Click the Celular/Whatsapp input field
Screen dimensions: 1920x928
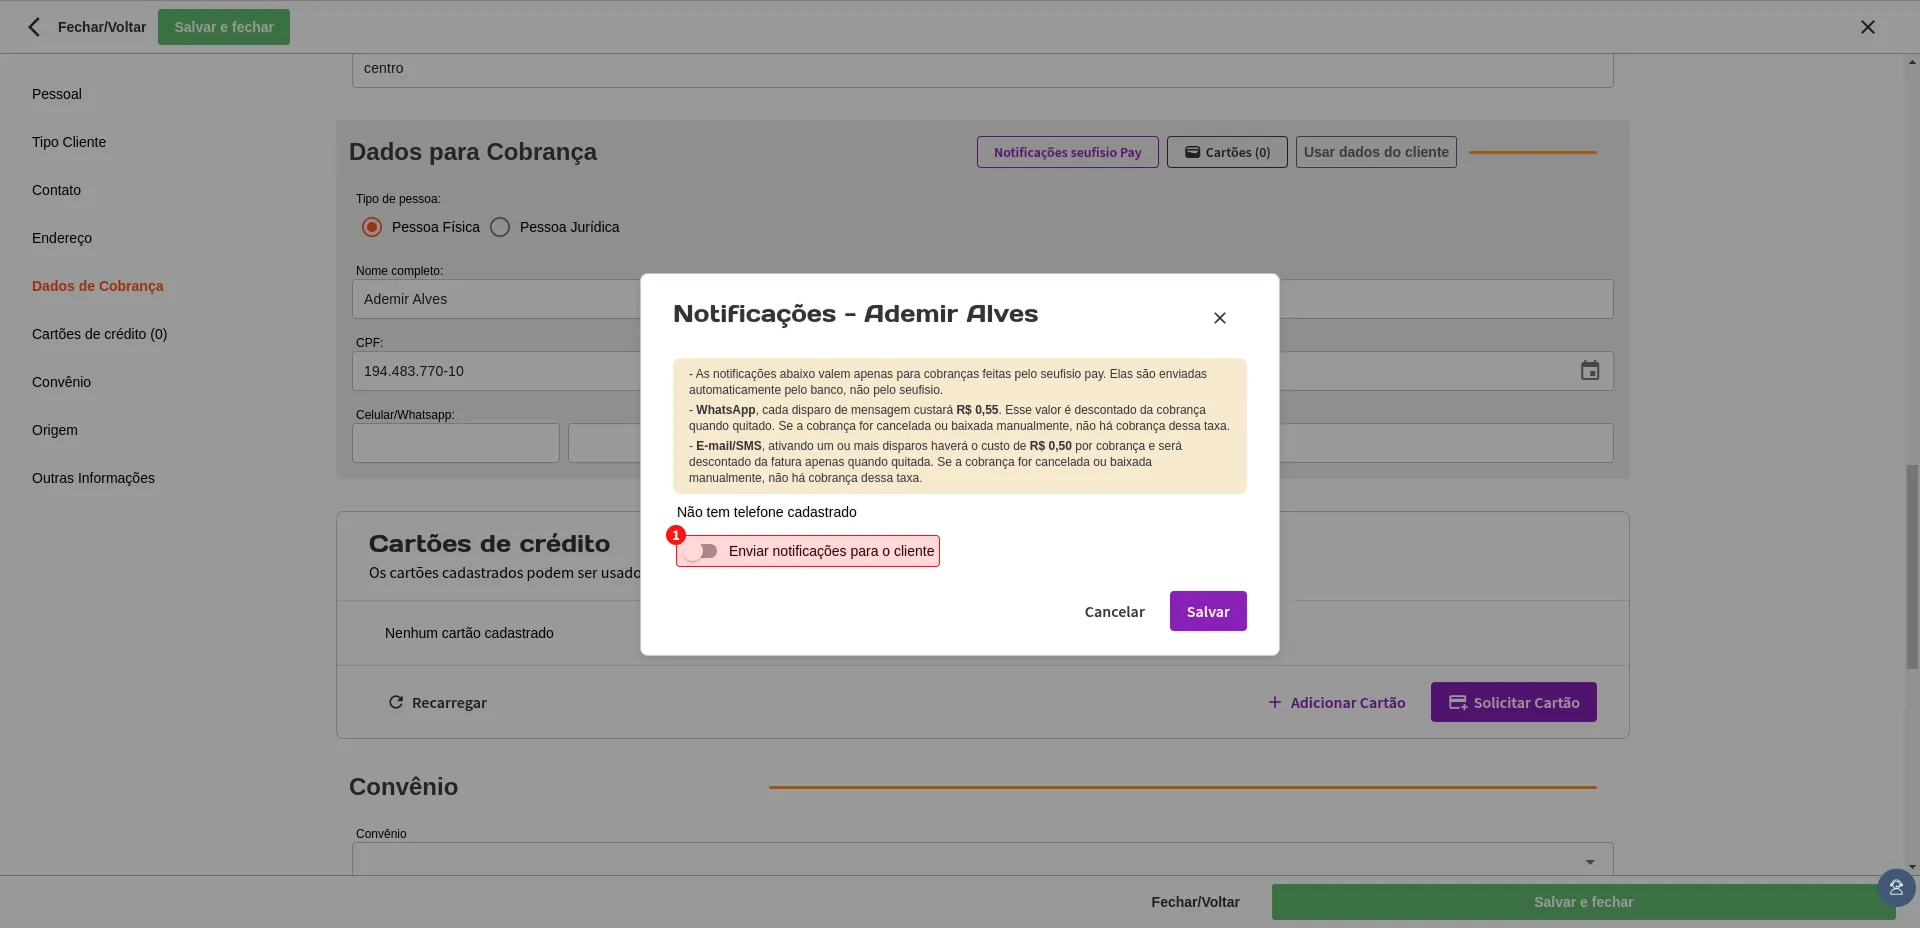point(455,443)
